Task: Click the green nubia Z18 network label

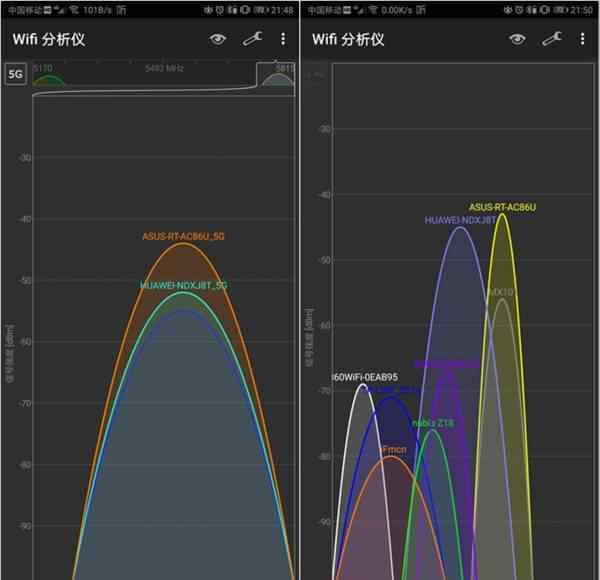Action: (x=433, y=423)
